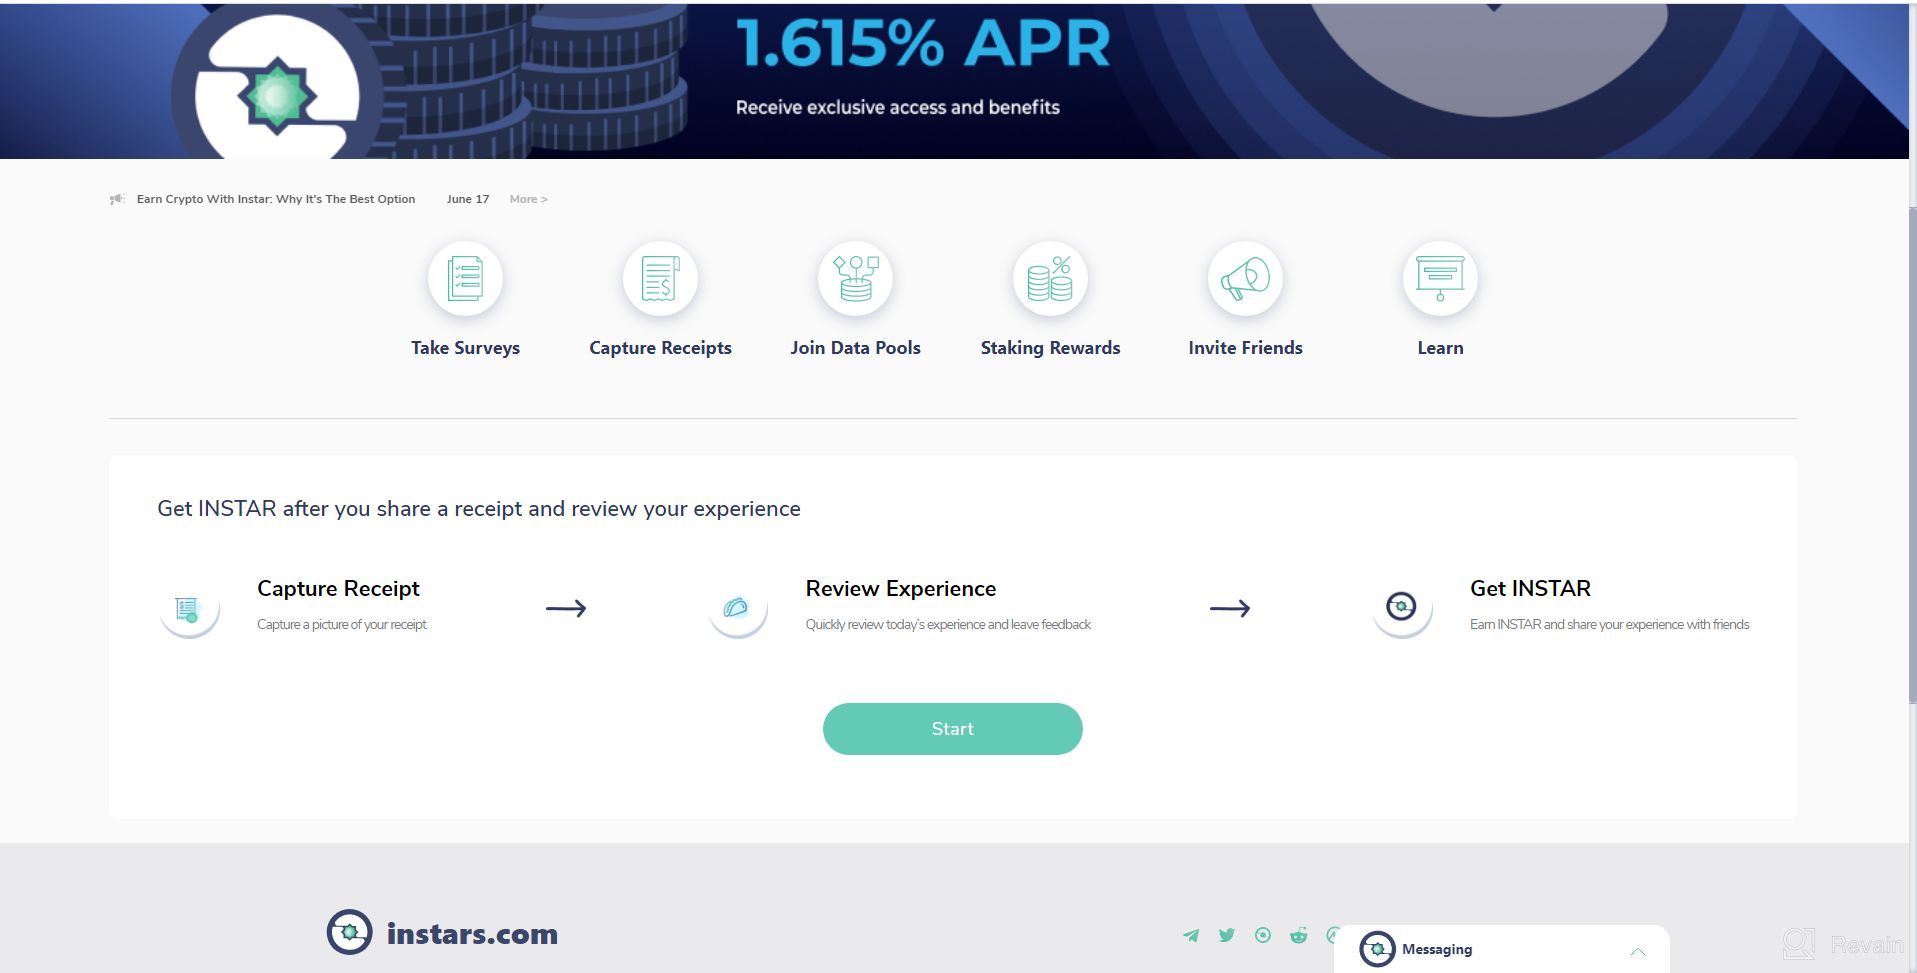This screenshot has height=973, width=1917.
Task: Select the Take Surveys label
Action: (x=465, y=348)
